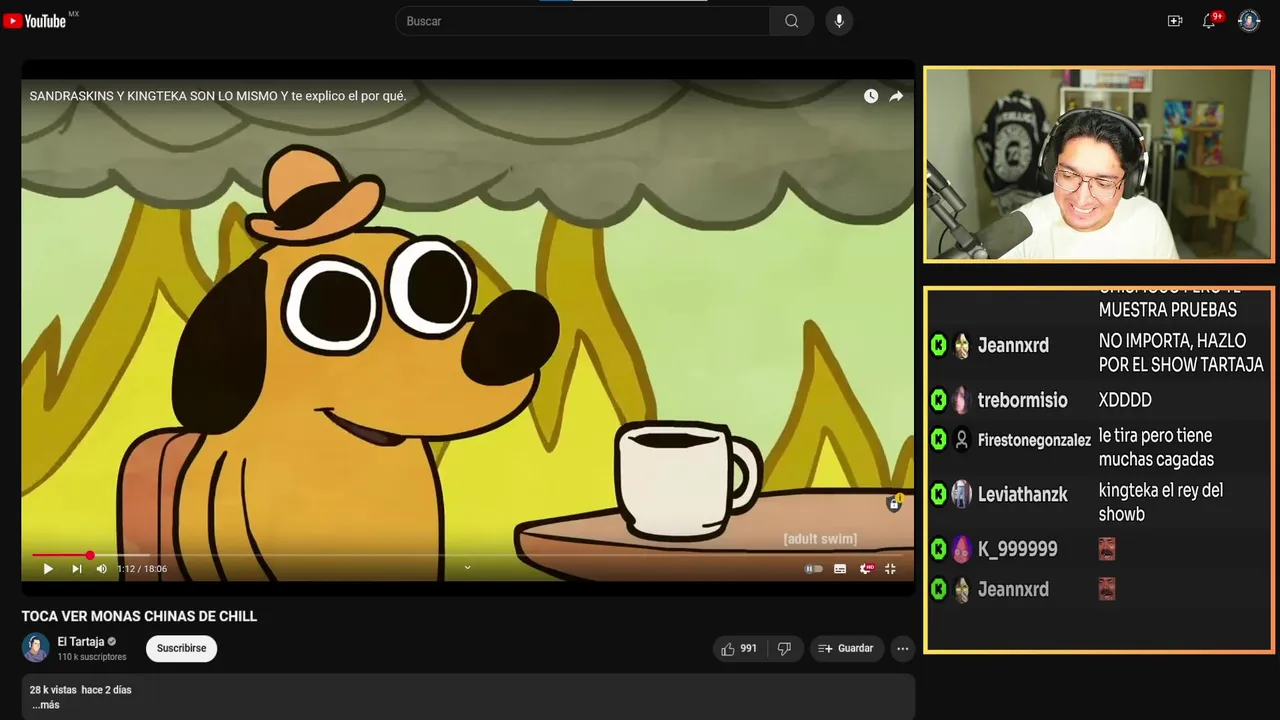Click the Kick badge beside Leviathanzk
Viewport: 1280px width, 720px height.
pos(939,494)
